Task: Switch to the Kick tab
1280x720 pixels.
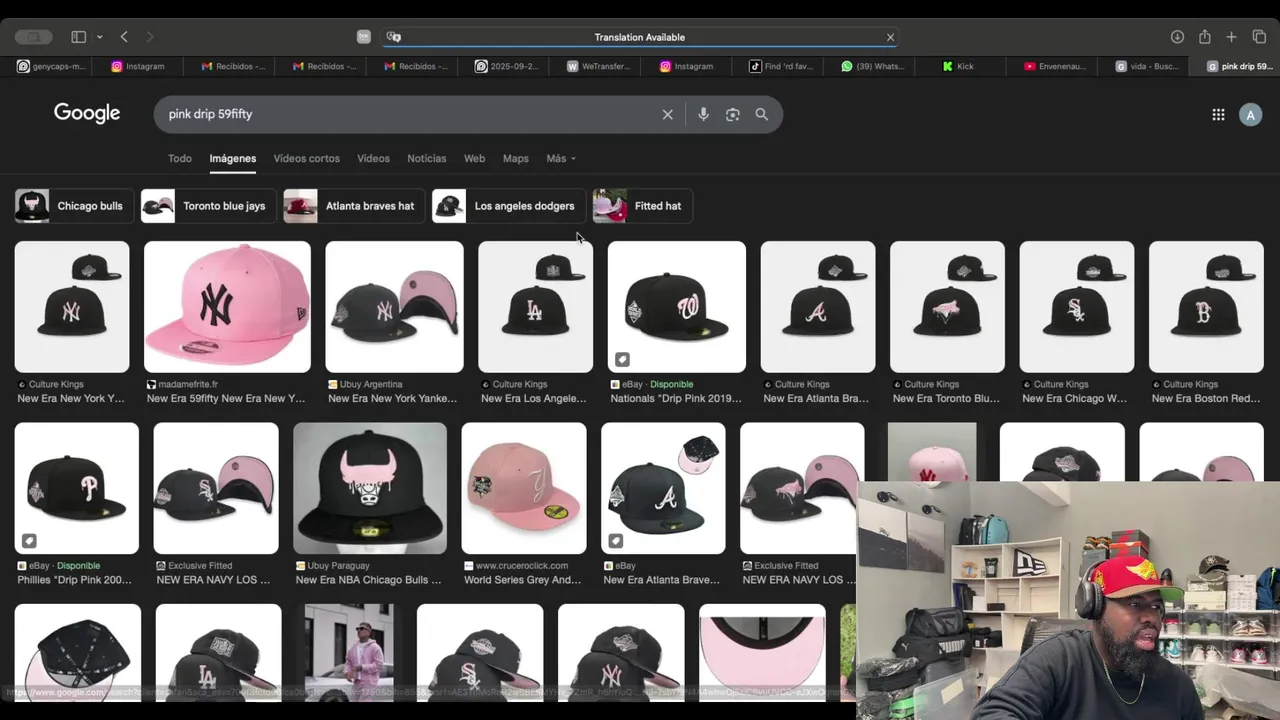Action: click(x=958, y=66)
